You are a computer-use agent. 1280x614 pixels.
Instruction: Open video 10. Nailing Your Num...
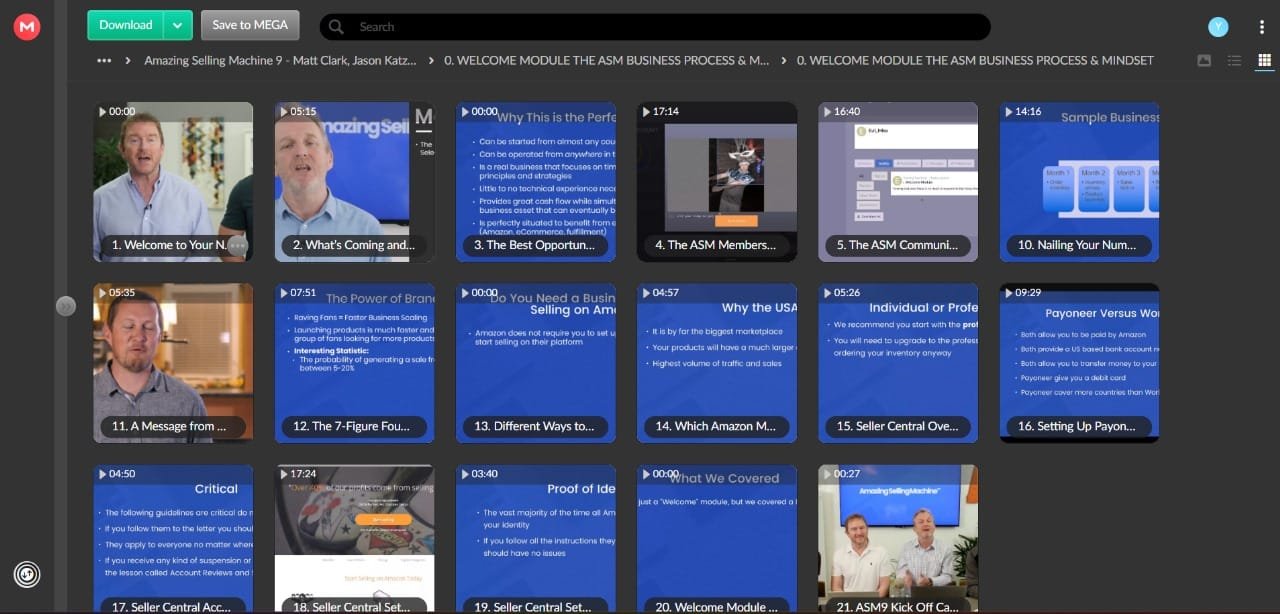[1080, 182]
